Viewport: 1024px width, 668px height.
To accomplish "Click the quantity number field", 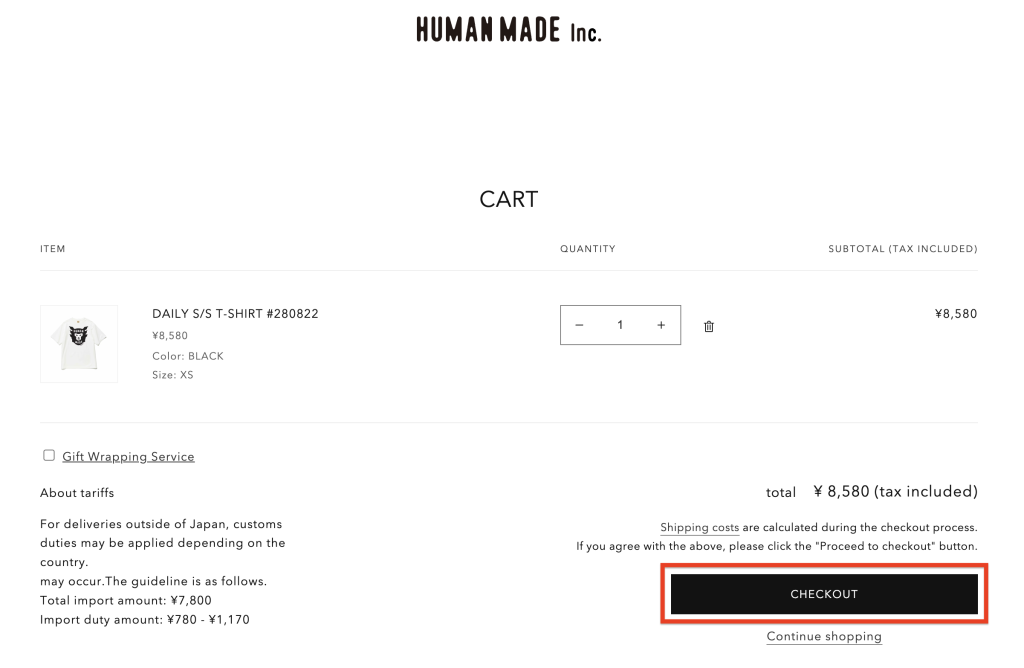I will (620, 325).
